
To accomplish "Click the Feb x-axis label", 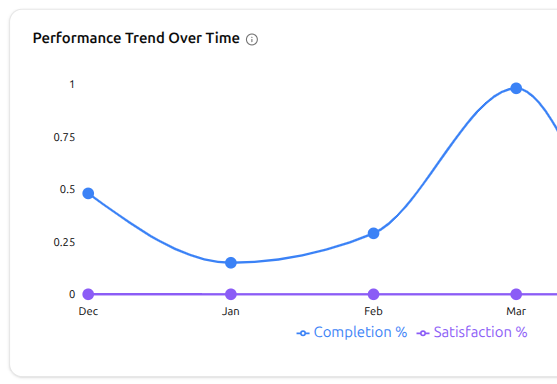I will tap(373, 312).
